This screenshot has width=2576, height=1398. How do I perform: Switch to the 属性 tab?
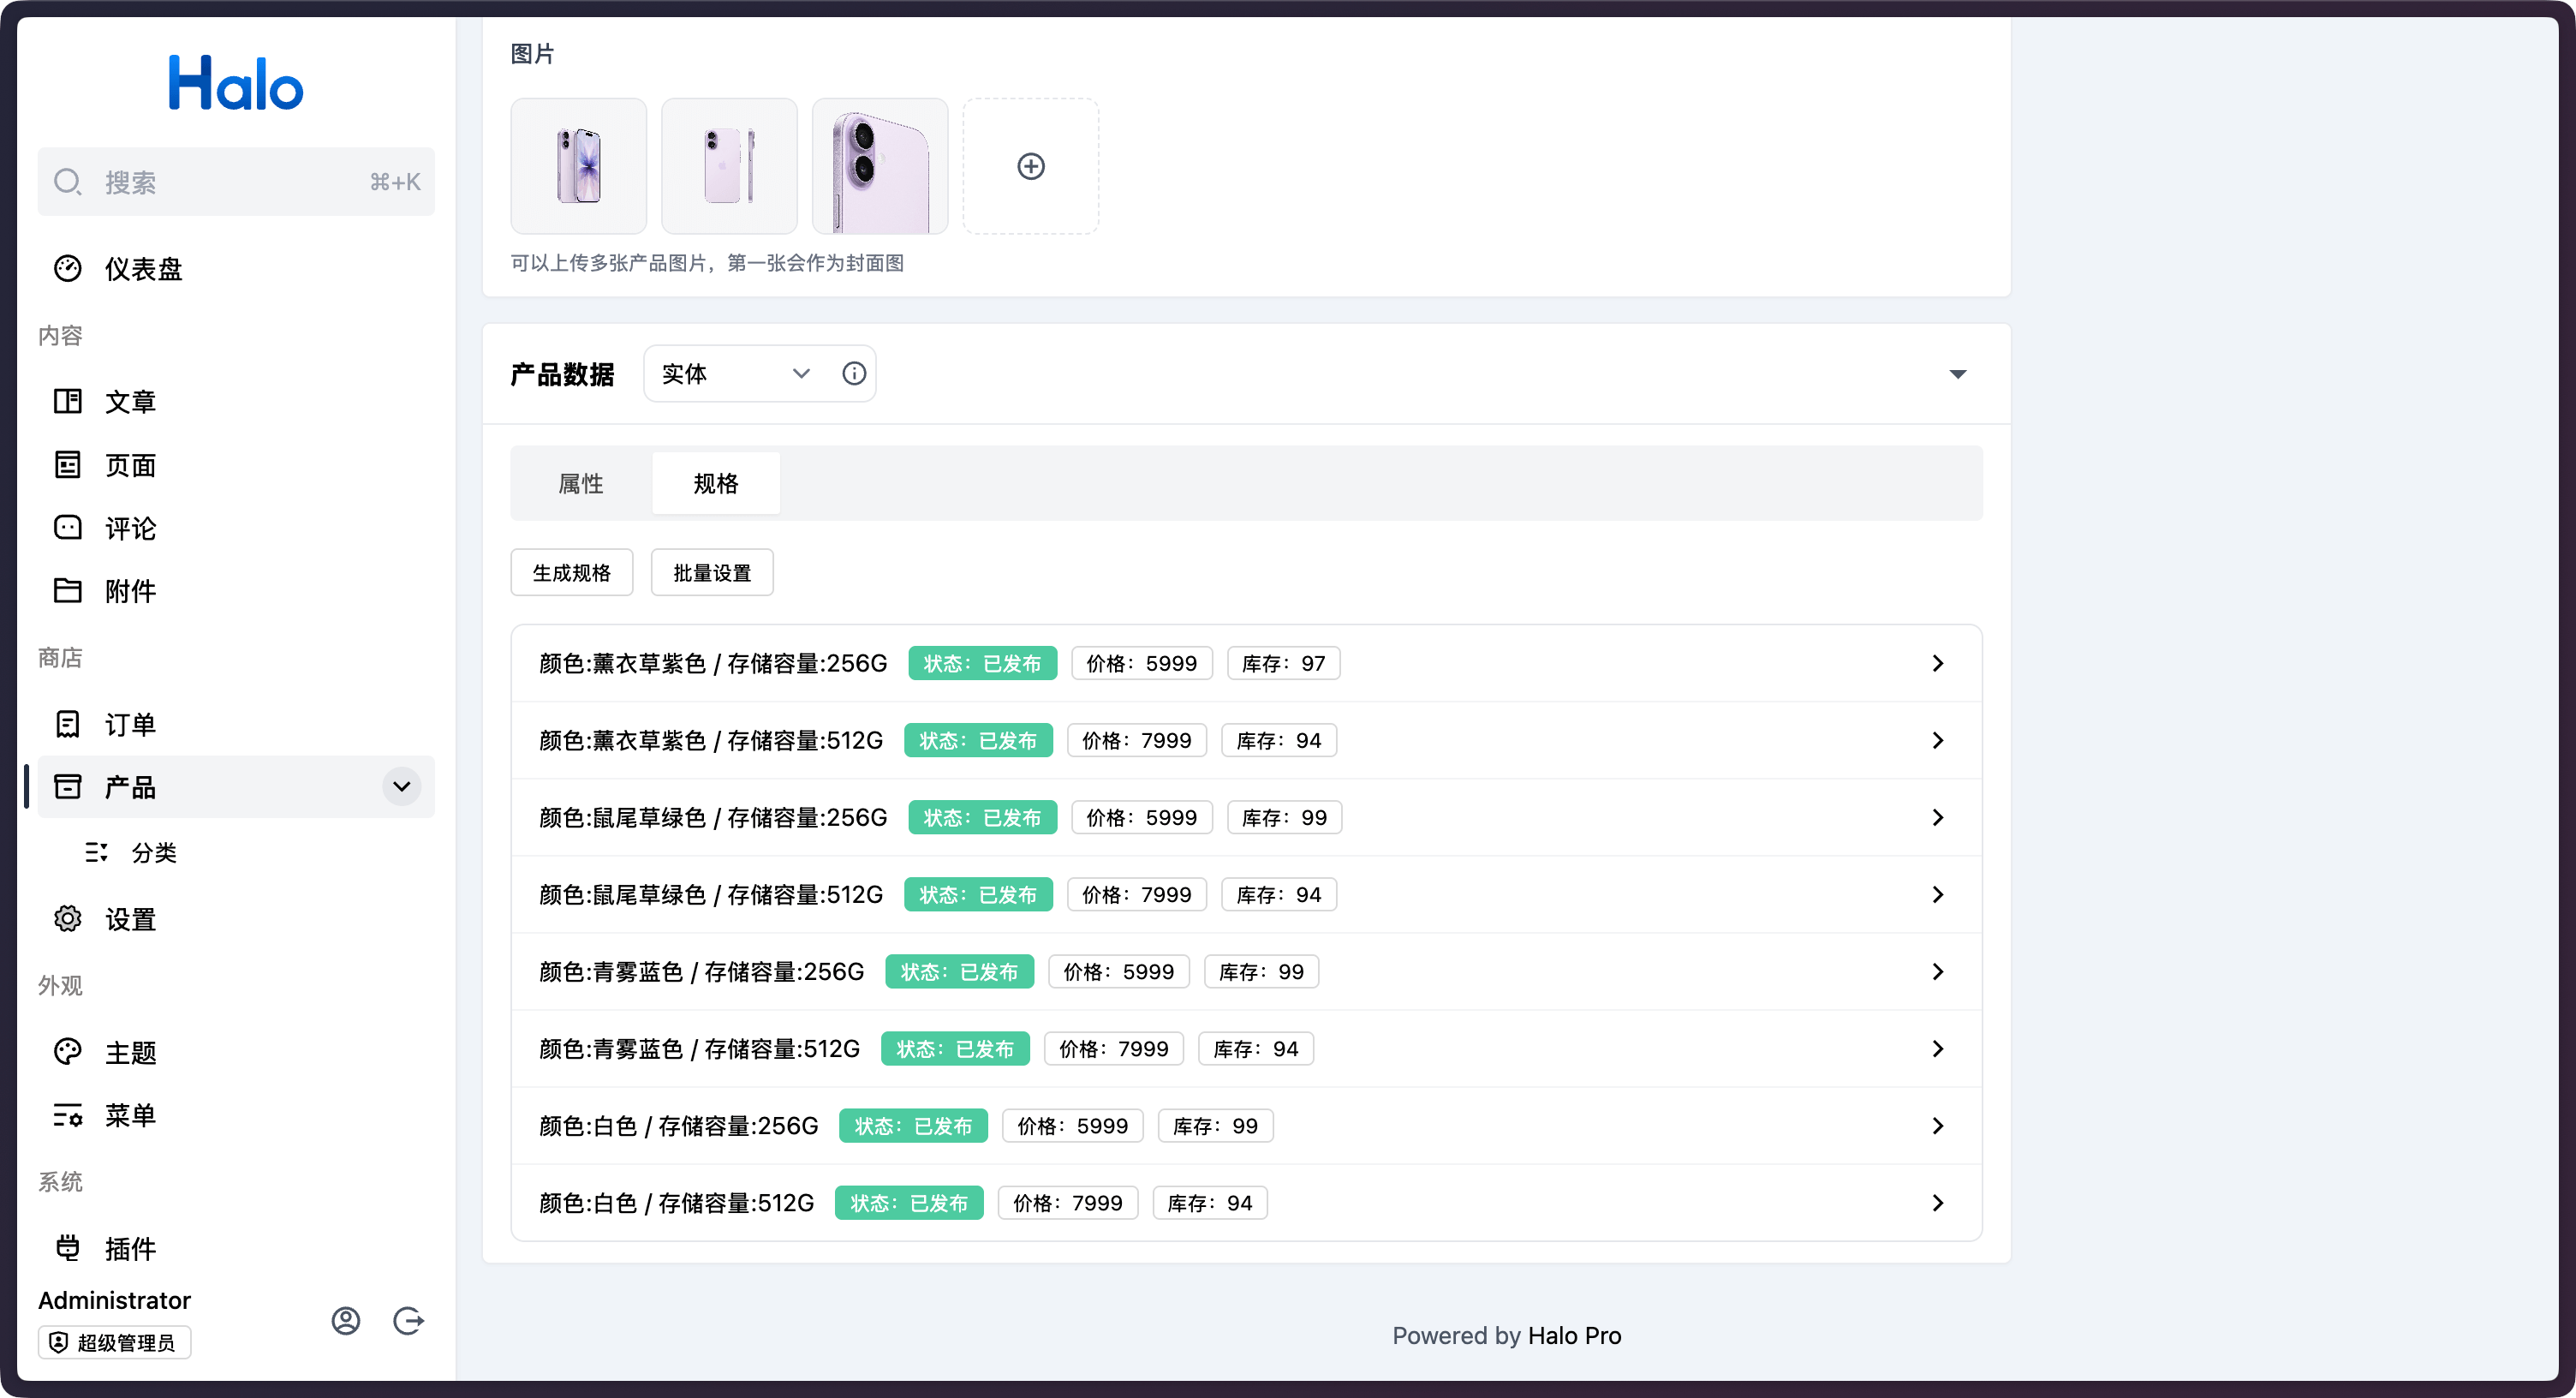pos(580,483)
